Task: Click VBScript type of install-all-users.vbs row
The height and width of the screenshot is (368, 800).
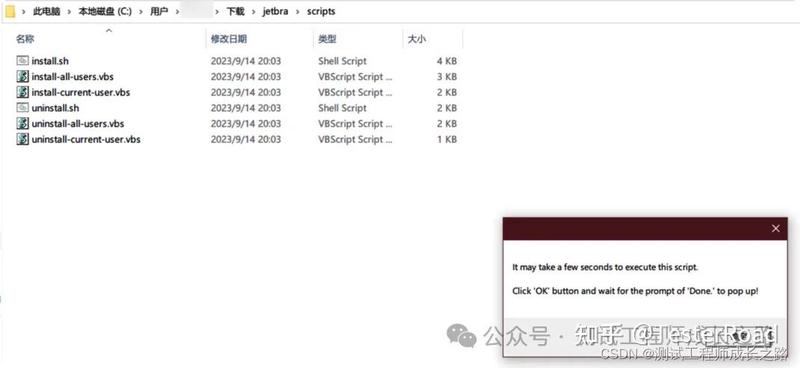Action: point(355,77)
